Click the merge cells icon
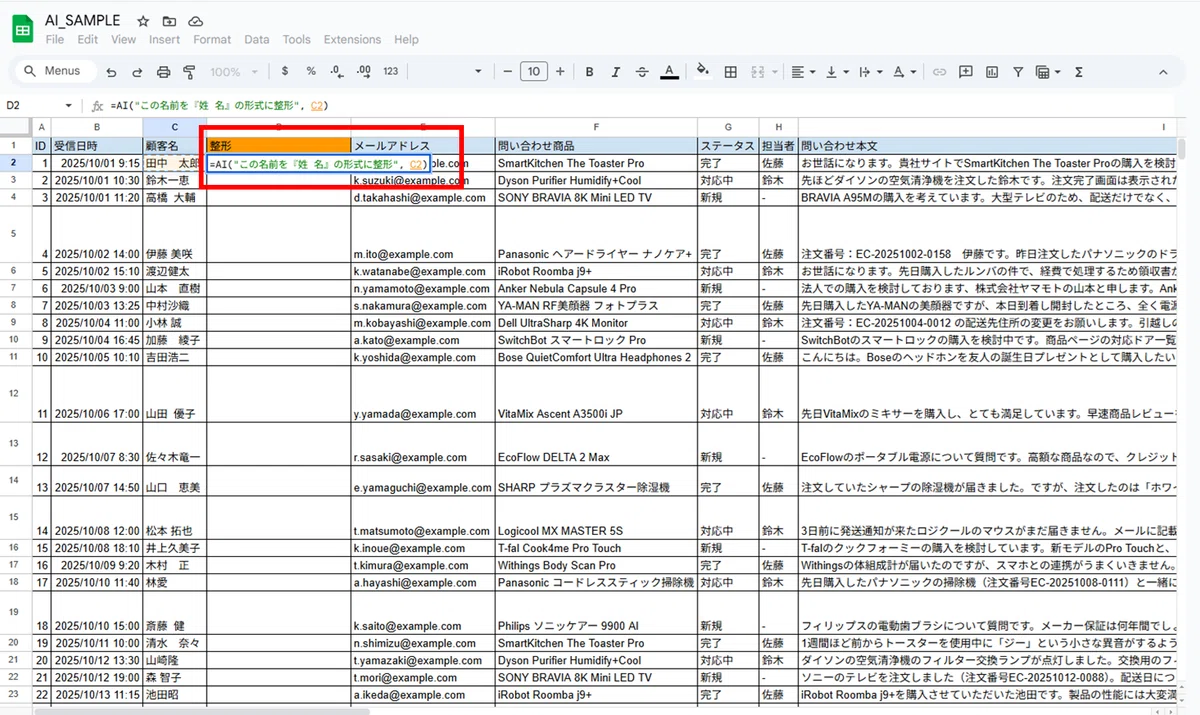1200x715 pixels. (x=757, y=72)
